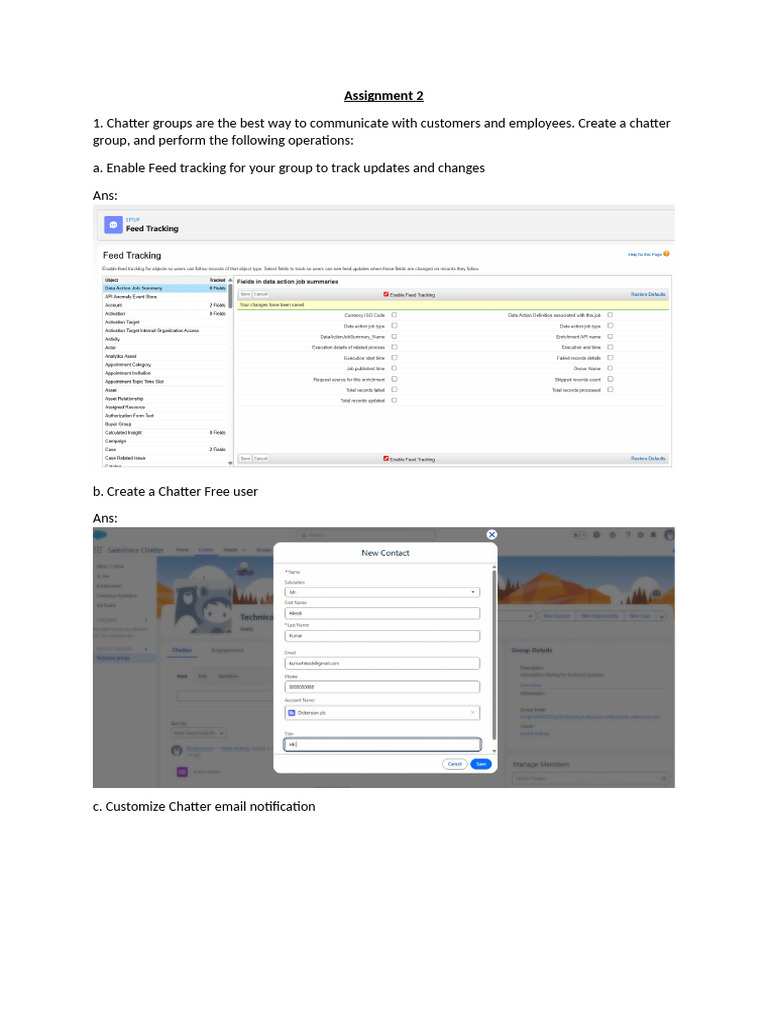Viewport: 768px width, 1024px height.
Task: Click the lower Restore Defaults link
Action: [648, 458]
